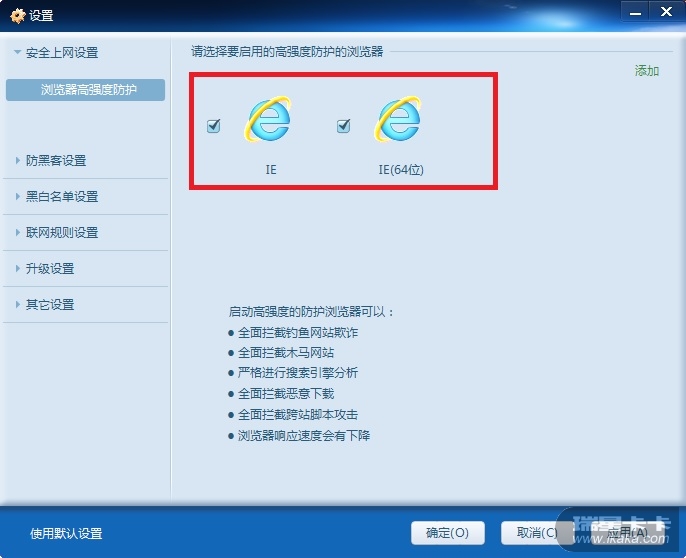Viewport: 686px width, 558px height.
Task: Click 全面拦截跨站脚本攻击 bullet text
Action: pos(298,414)
